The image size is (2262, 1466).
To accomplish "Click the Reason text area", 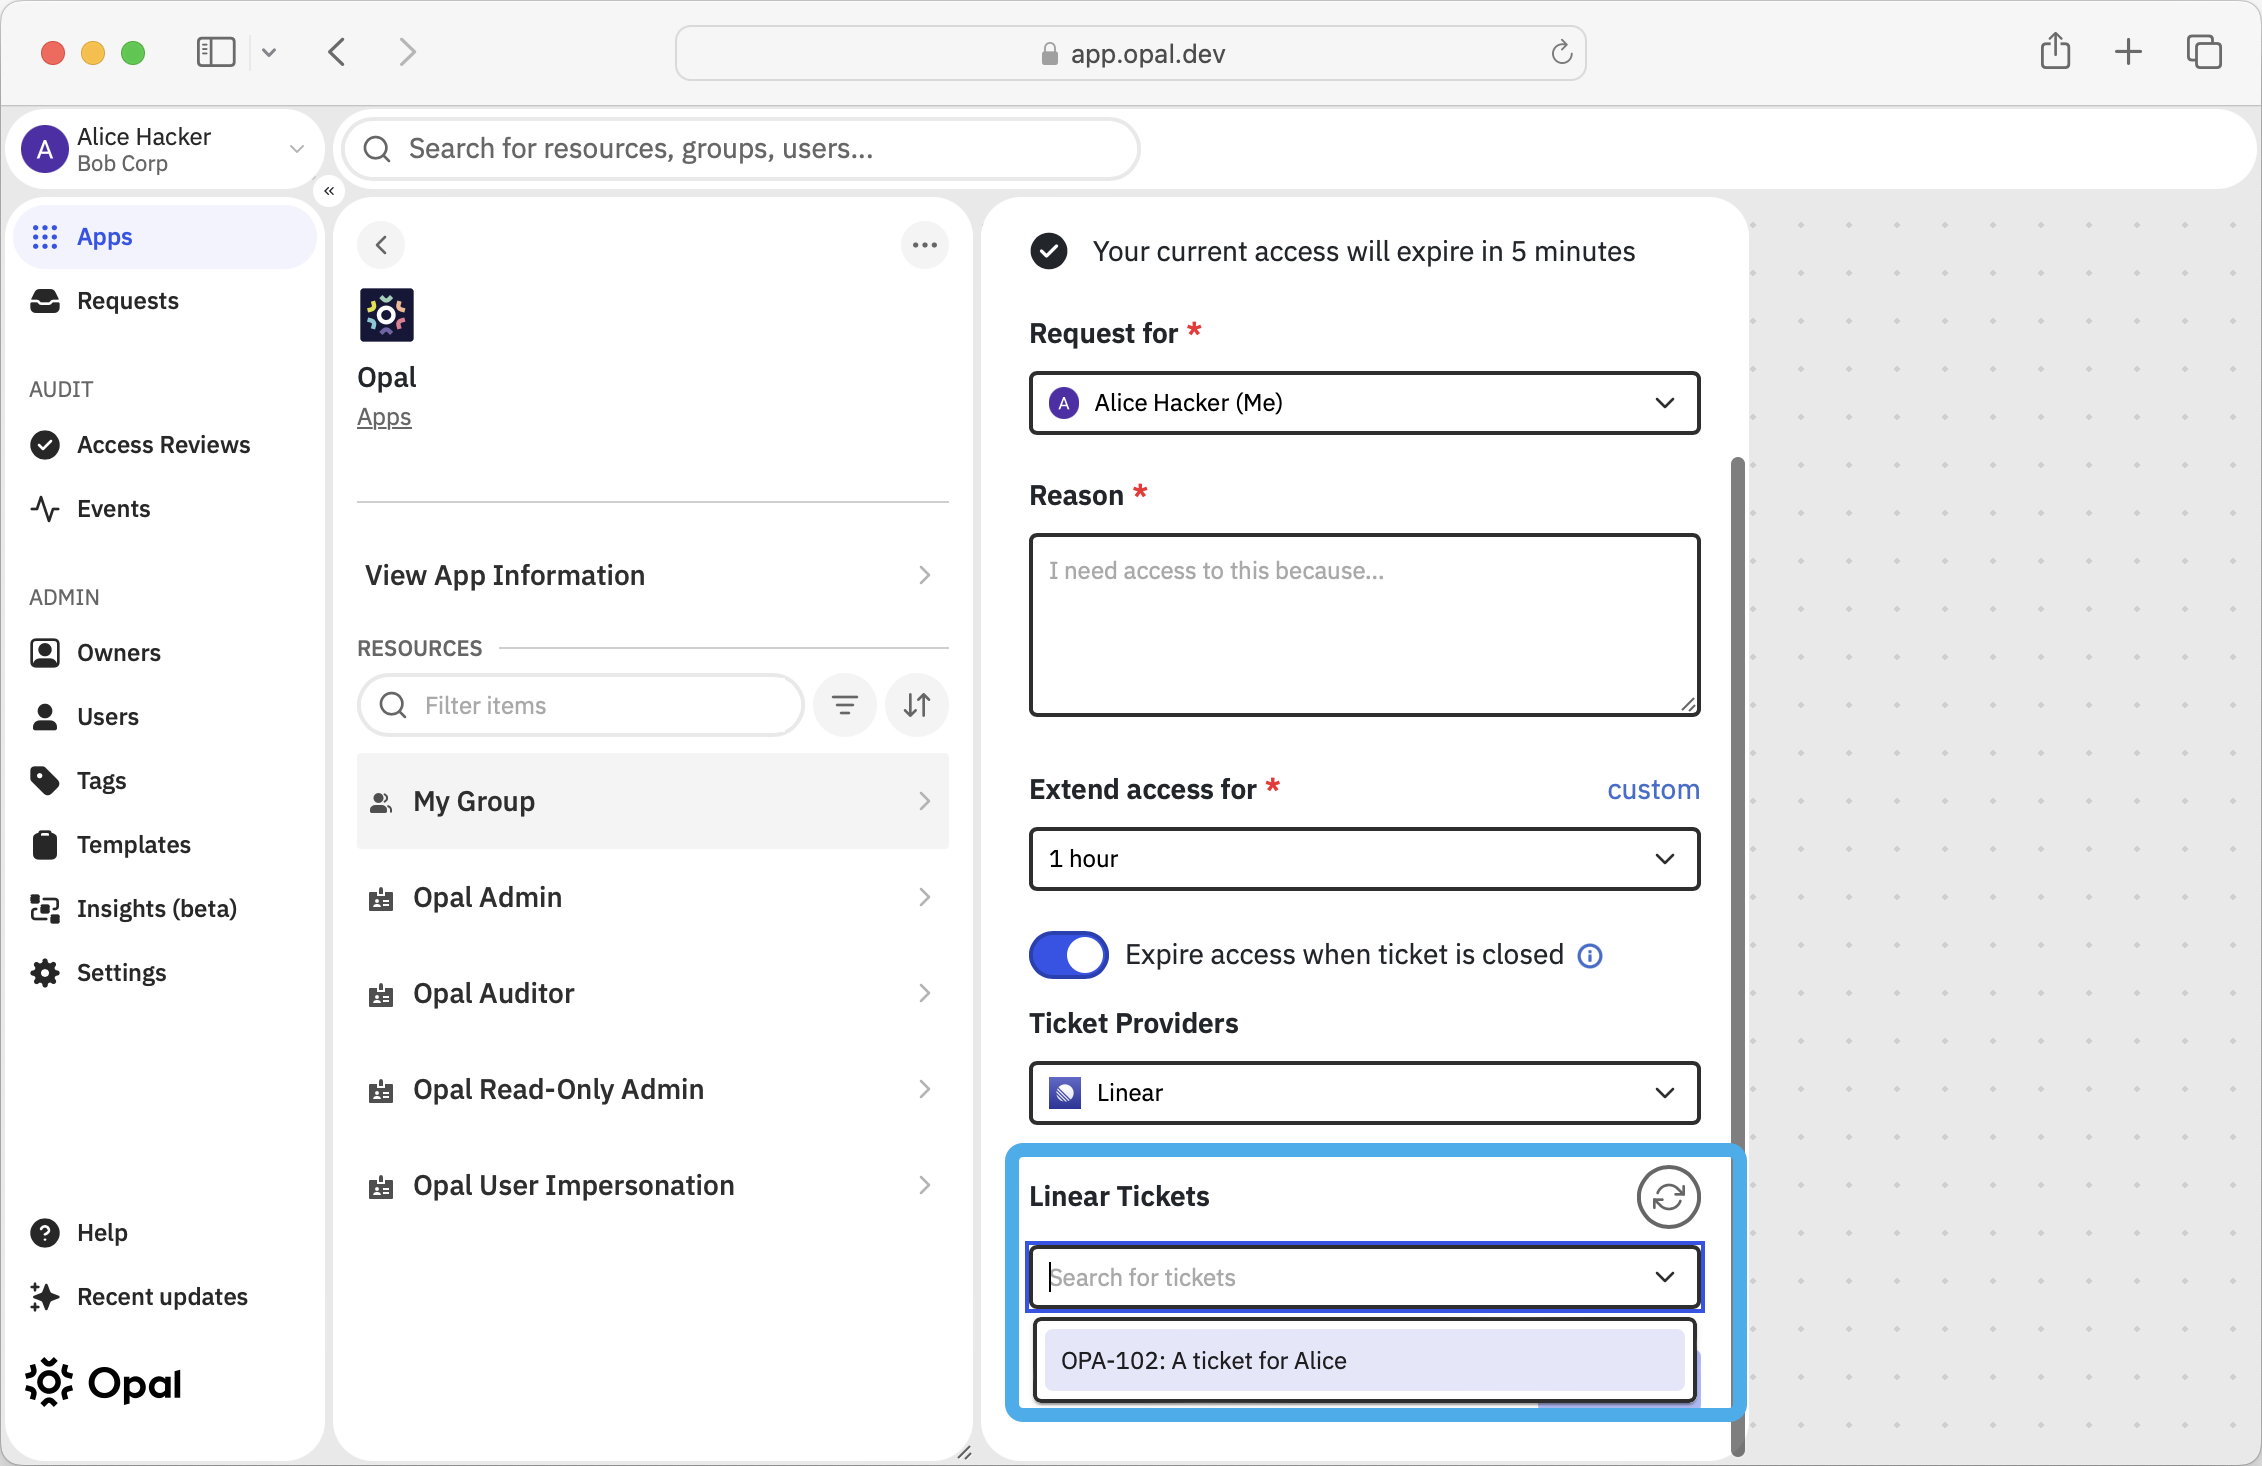I will coord(1364,625).
